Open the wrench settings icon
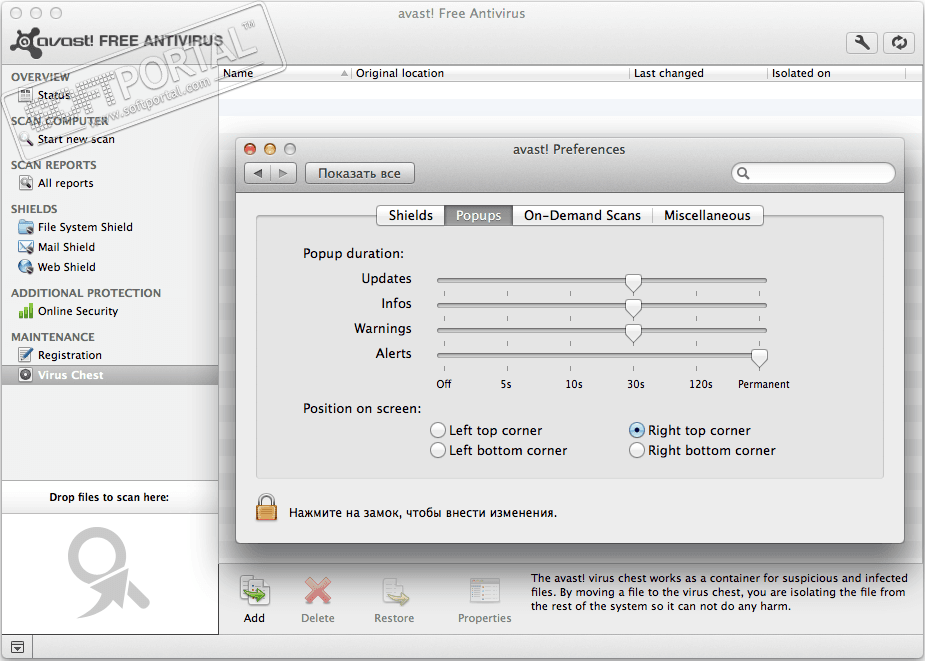Image resolution: width=925 pixels, height=661 pixels. point(862,42)
